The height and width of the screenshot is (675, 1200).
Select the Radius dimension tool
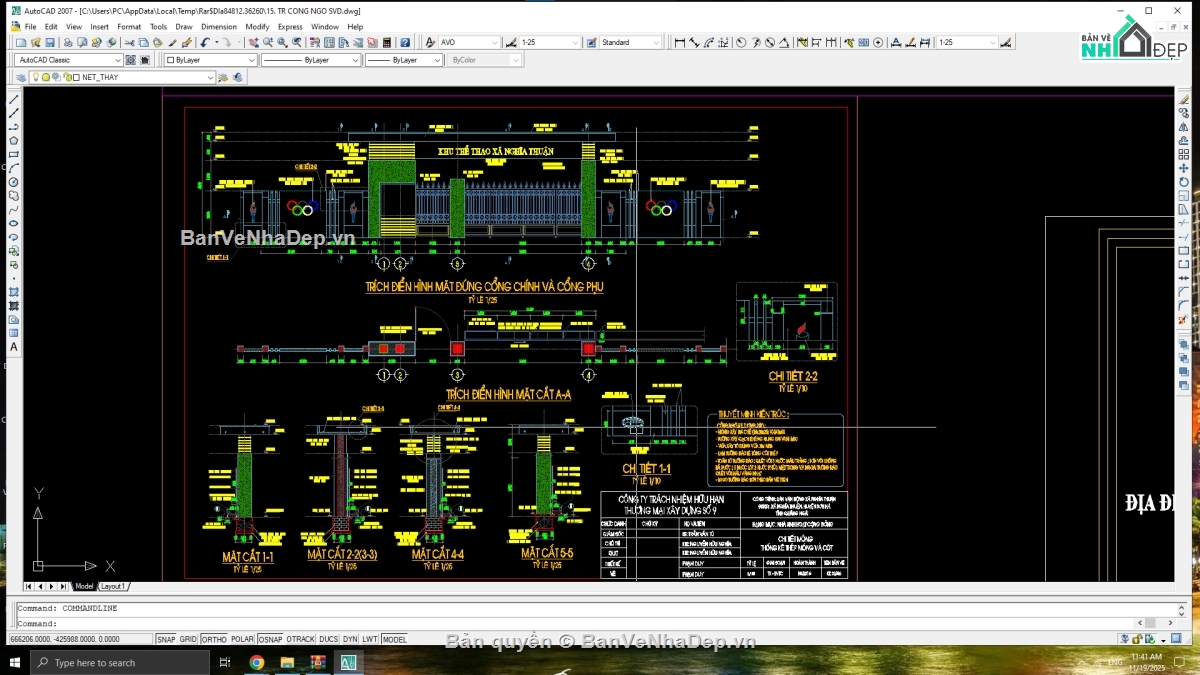[x=741, y=43]
